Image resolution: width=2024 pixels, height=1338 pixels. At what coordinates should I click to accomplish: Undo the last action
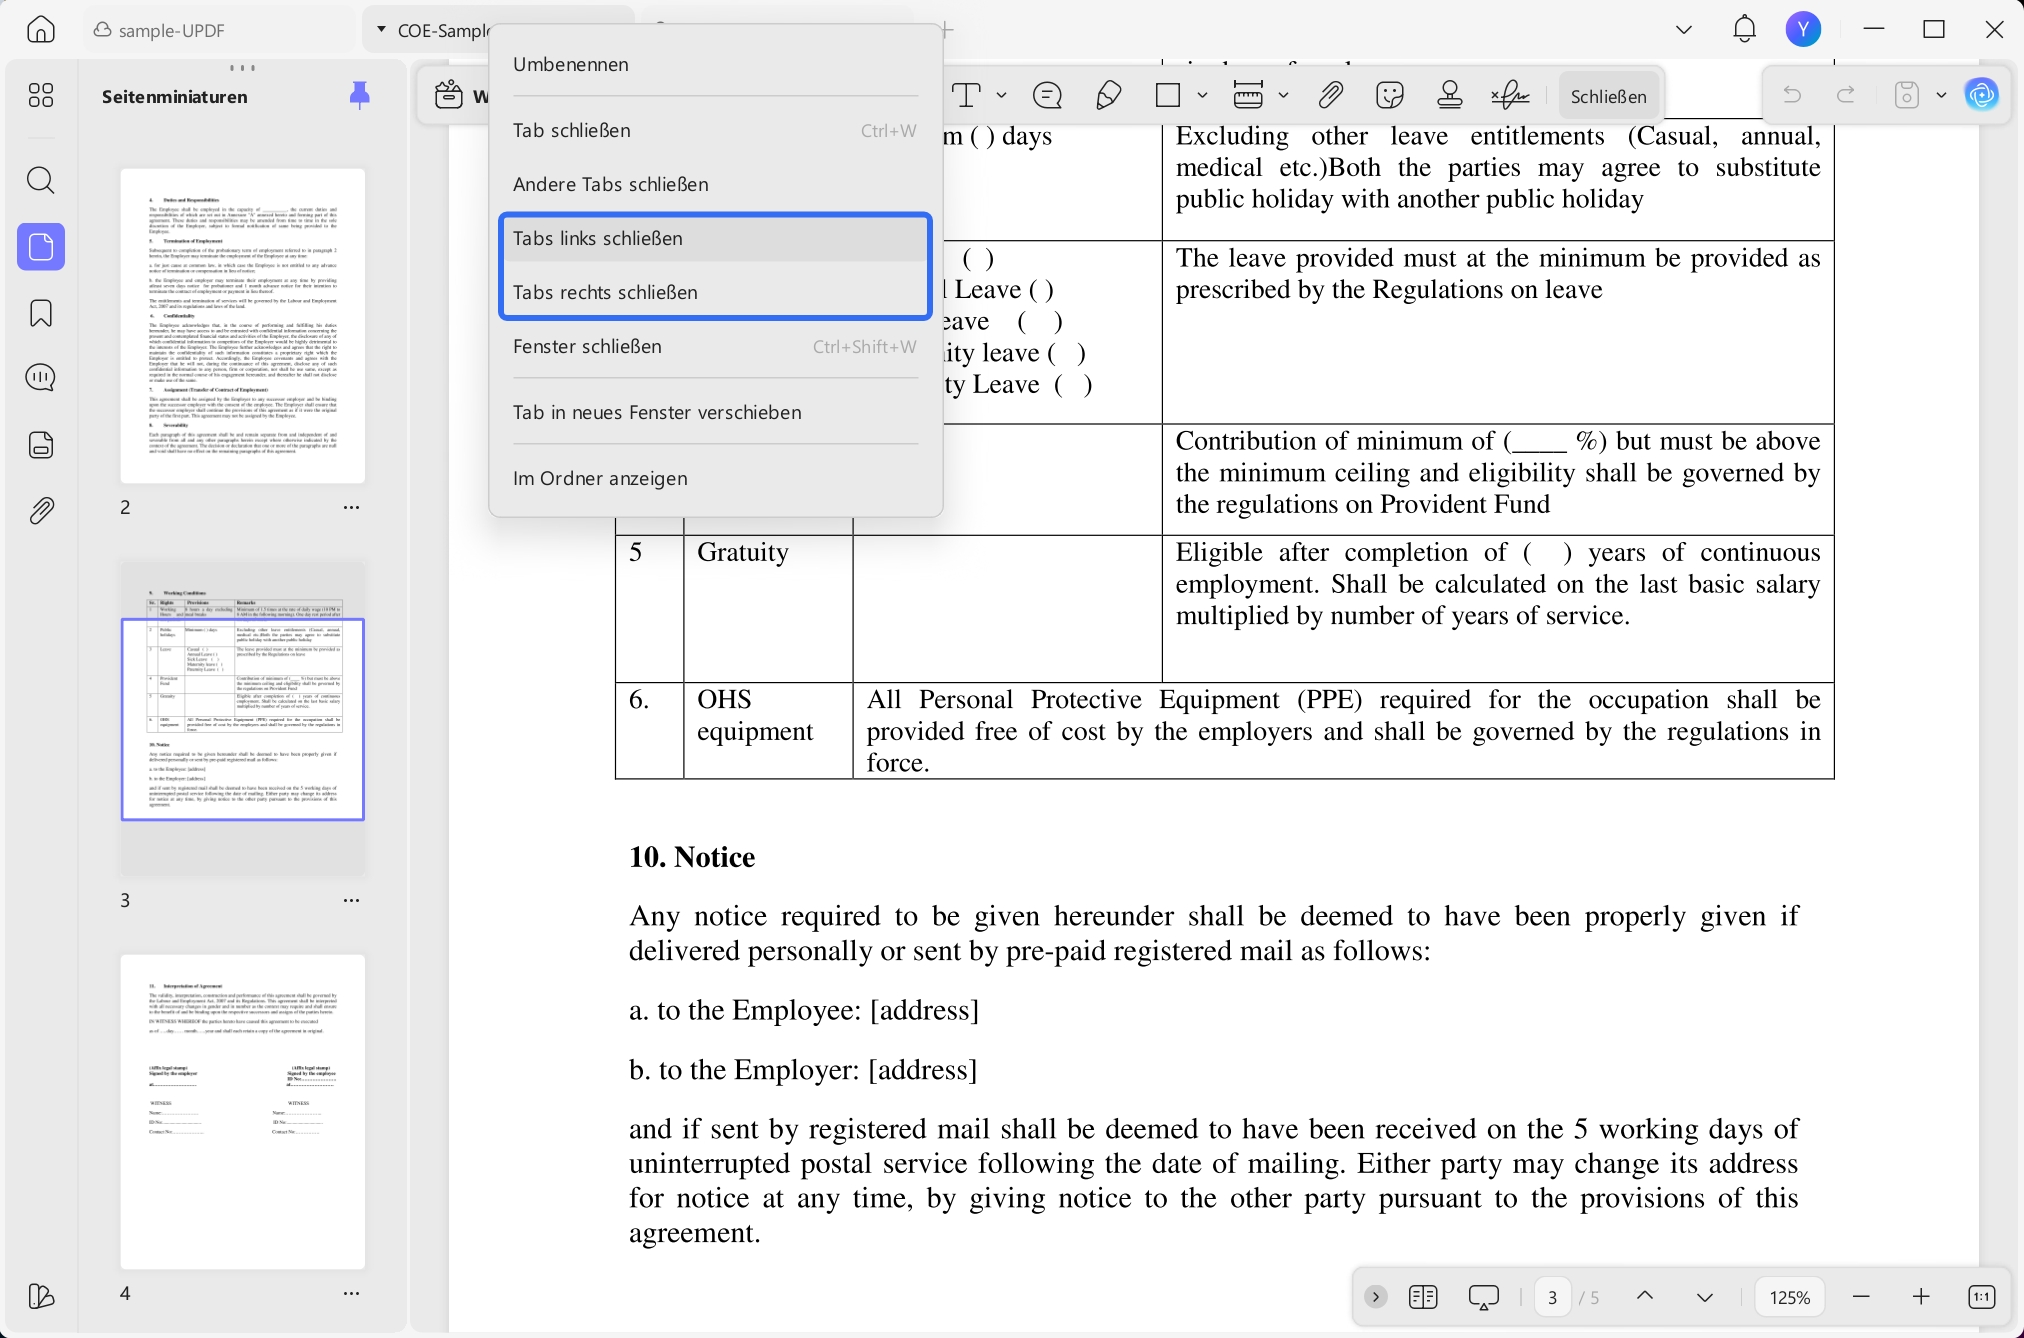tap(1792, 96)
